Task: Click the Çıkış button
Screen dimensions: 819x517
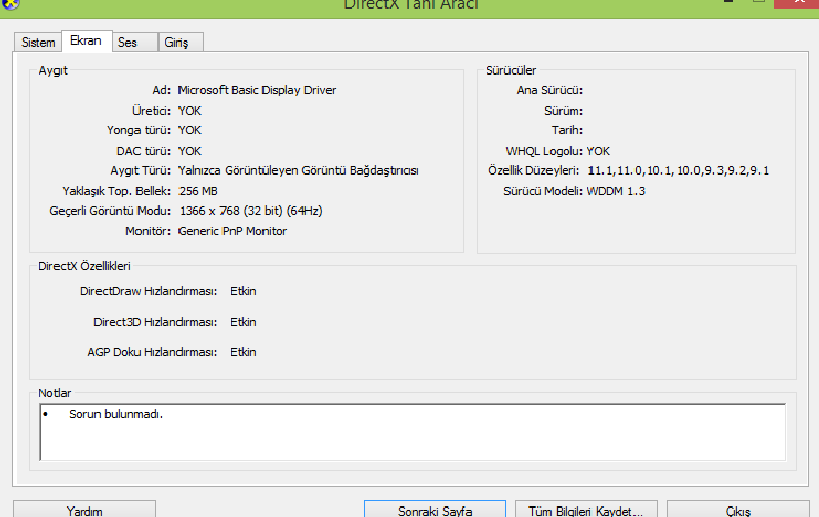Action: point(738,510)
